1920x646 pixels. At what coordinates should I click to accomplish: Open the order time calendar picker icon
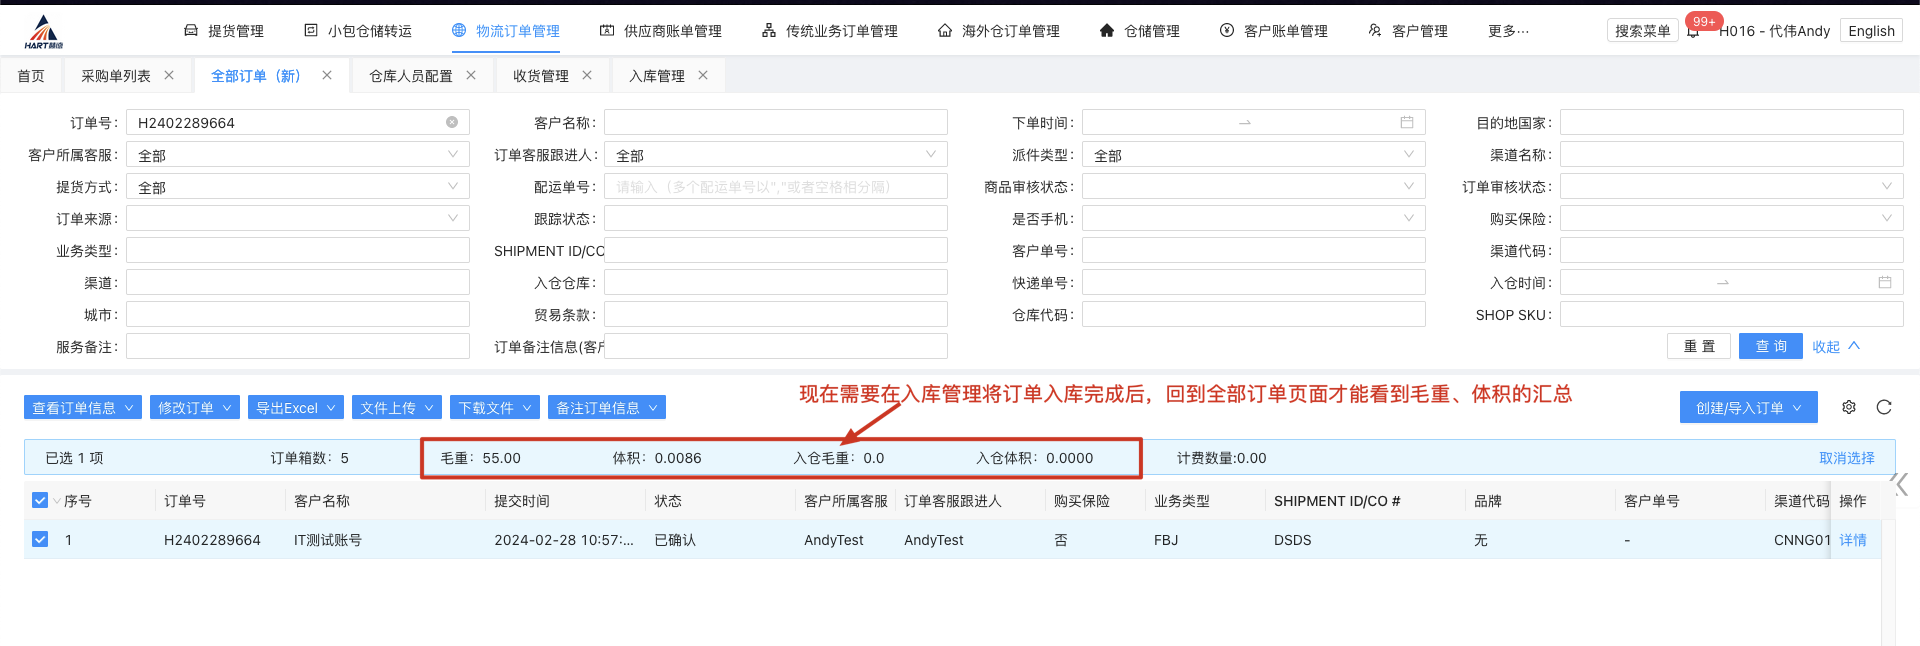[1406, 122]
